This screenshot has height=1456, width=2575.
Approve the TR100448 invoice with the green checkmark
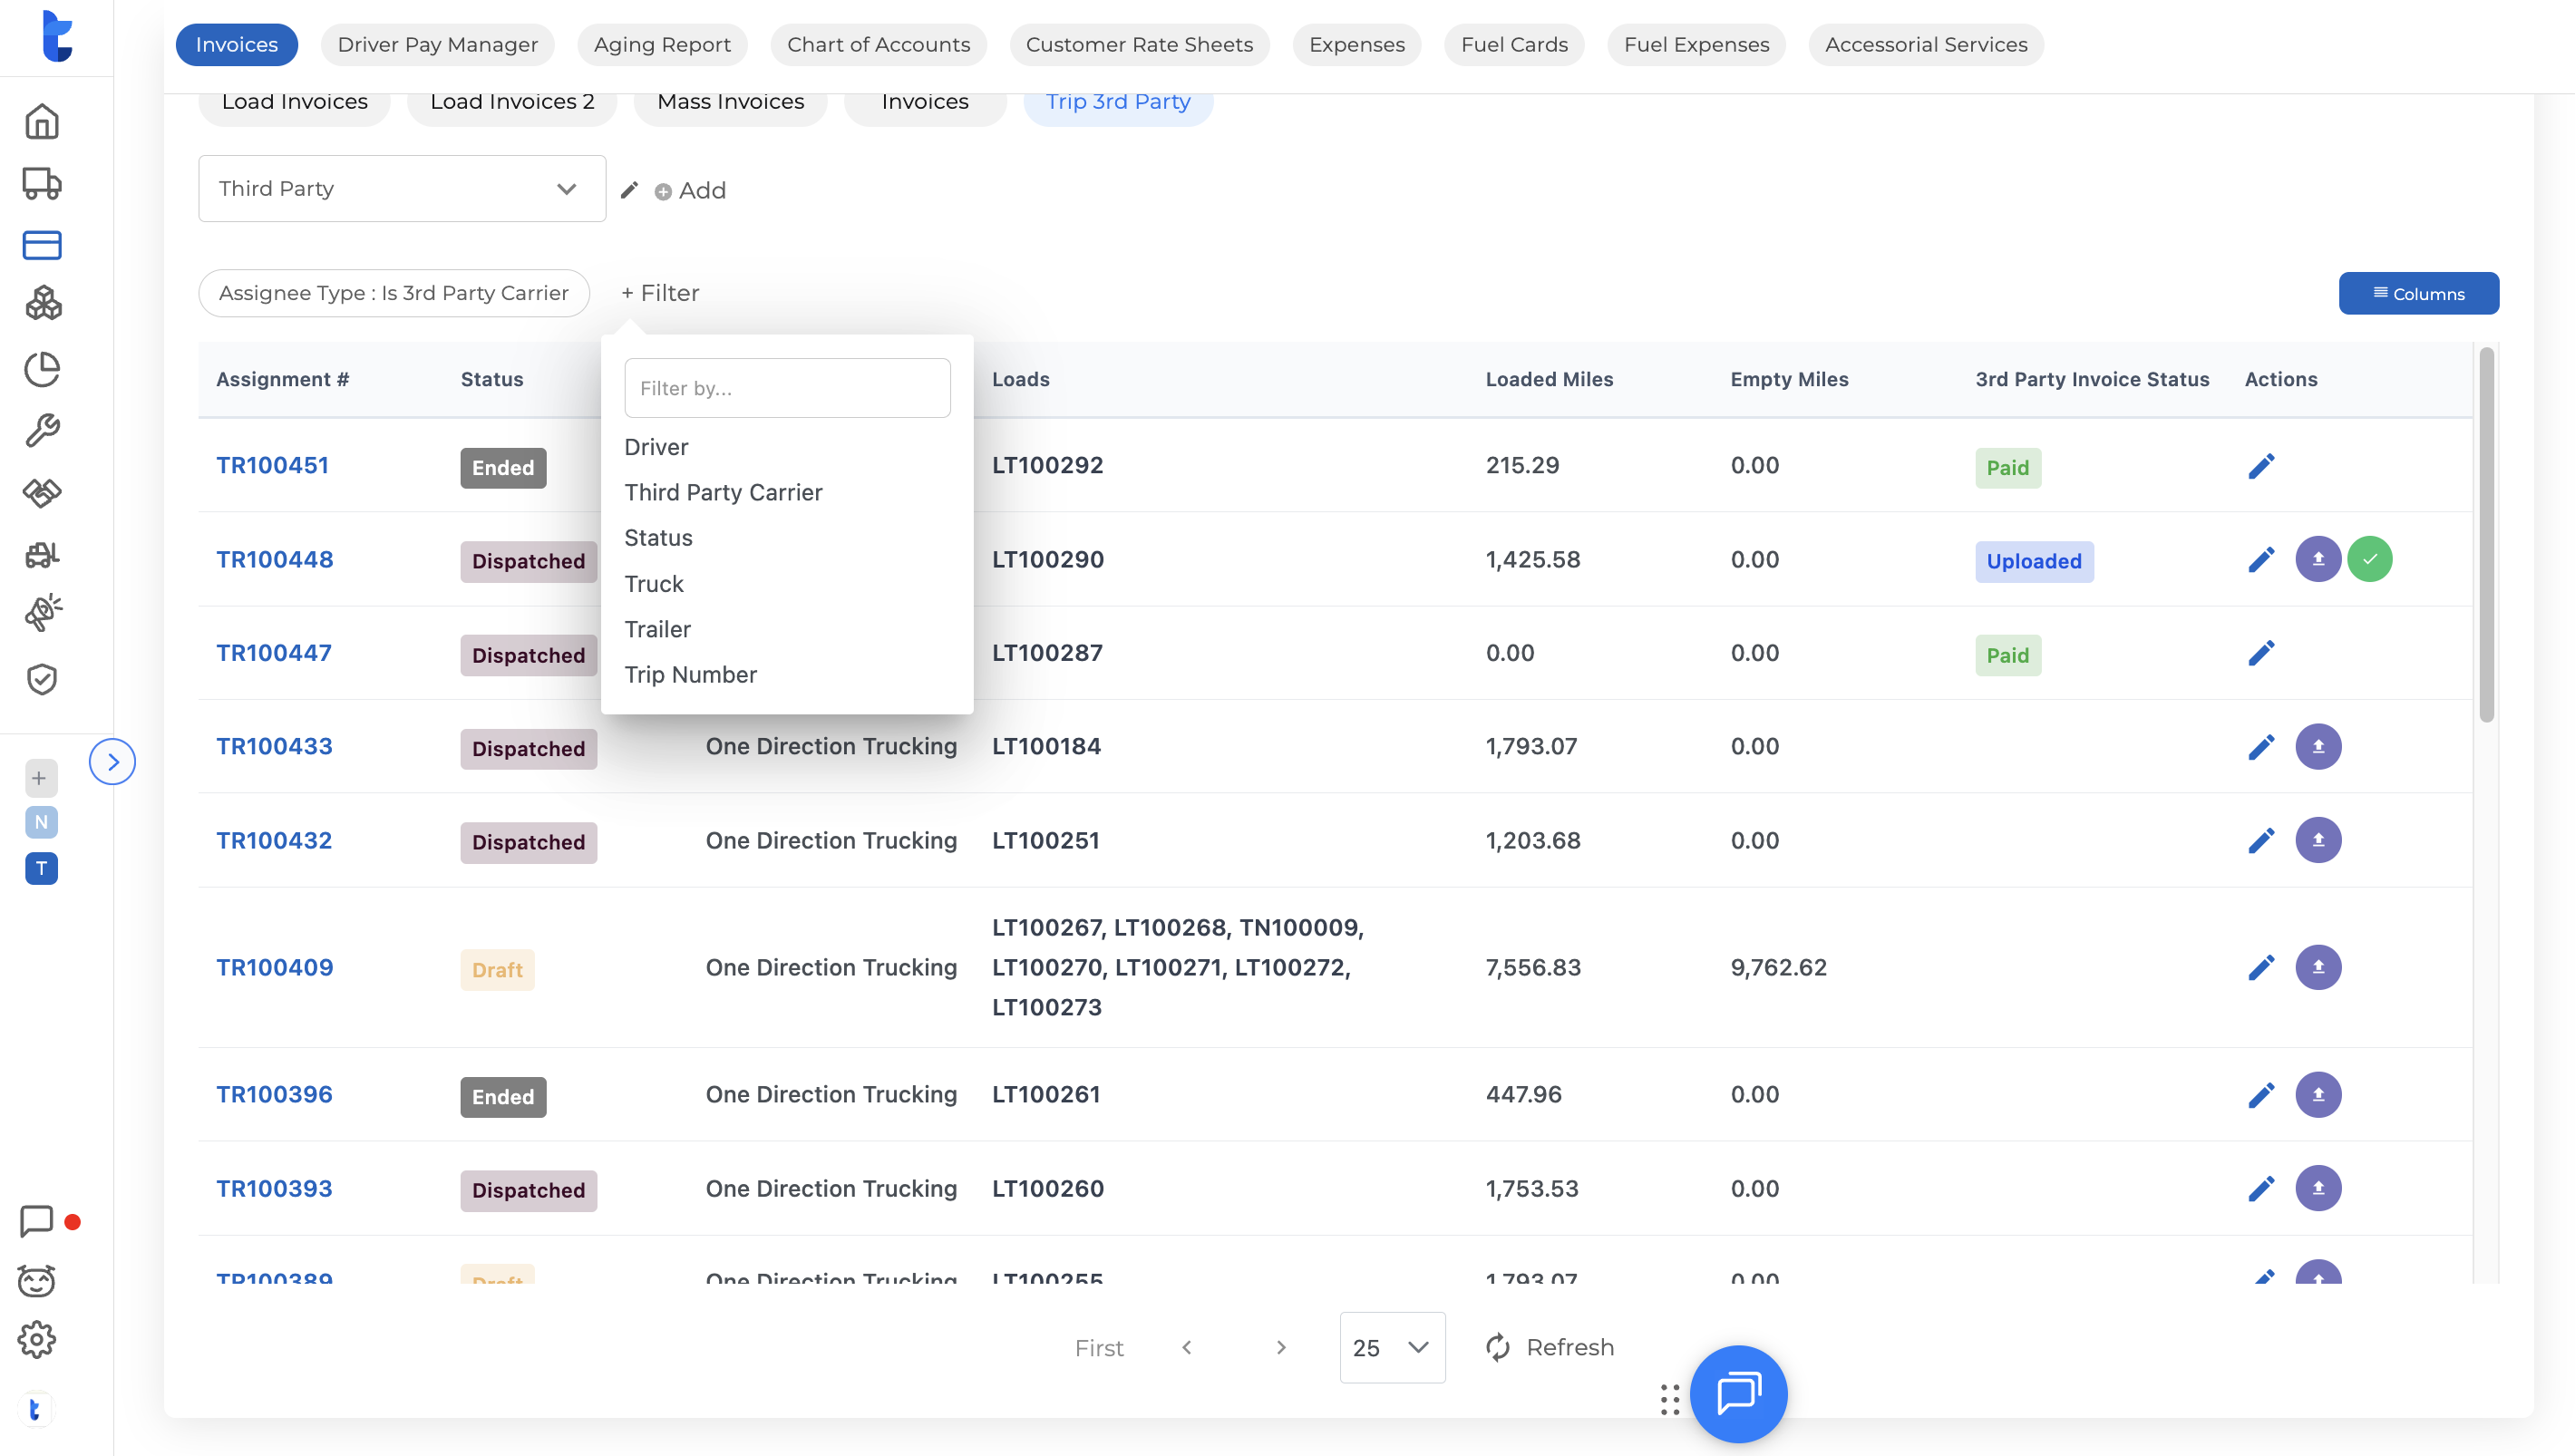pyautogui.click(x=2369, y=559)
